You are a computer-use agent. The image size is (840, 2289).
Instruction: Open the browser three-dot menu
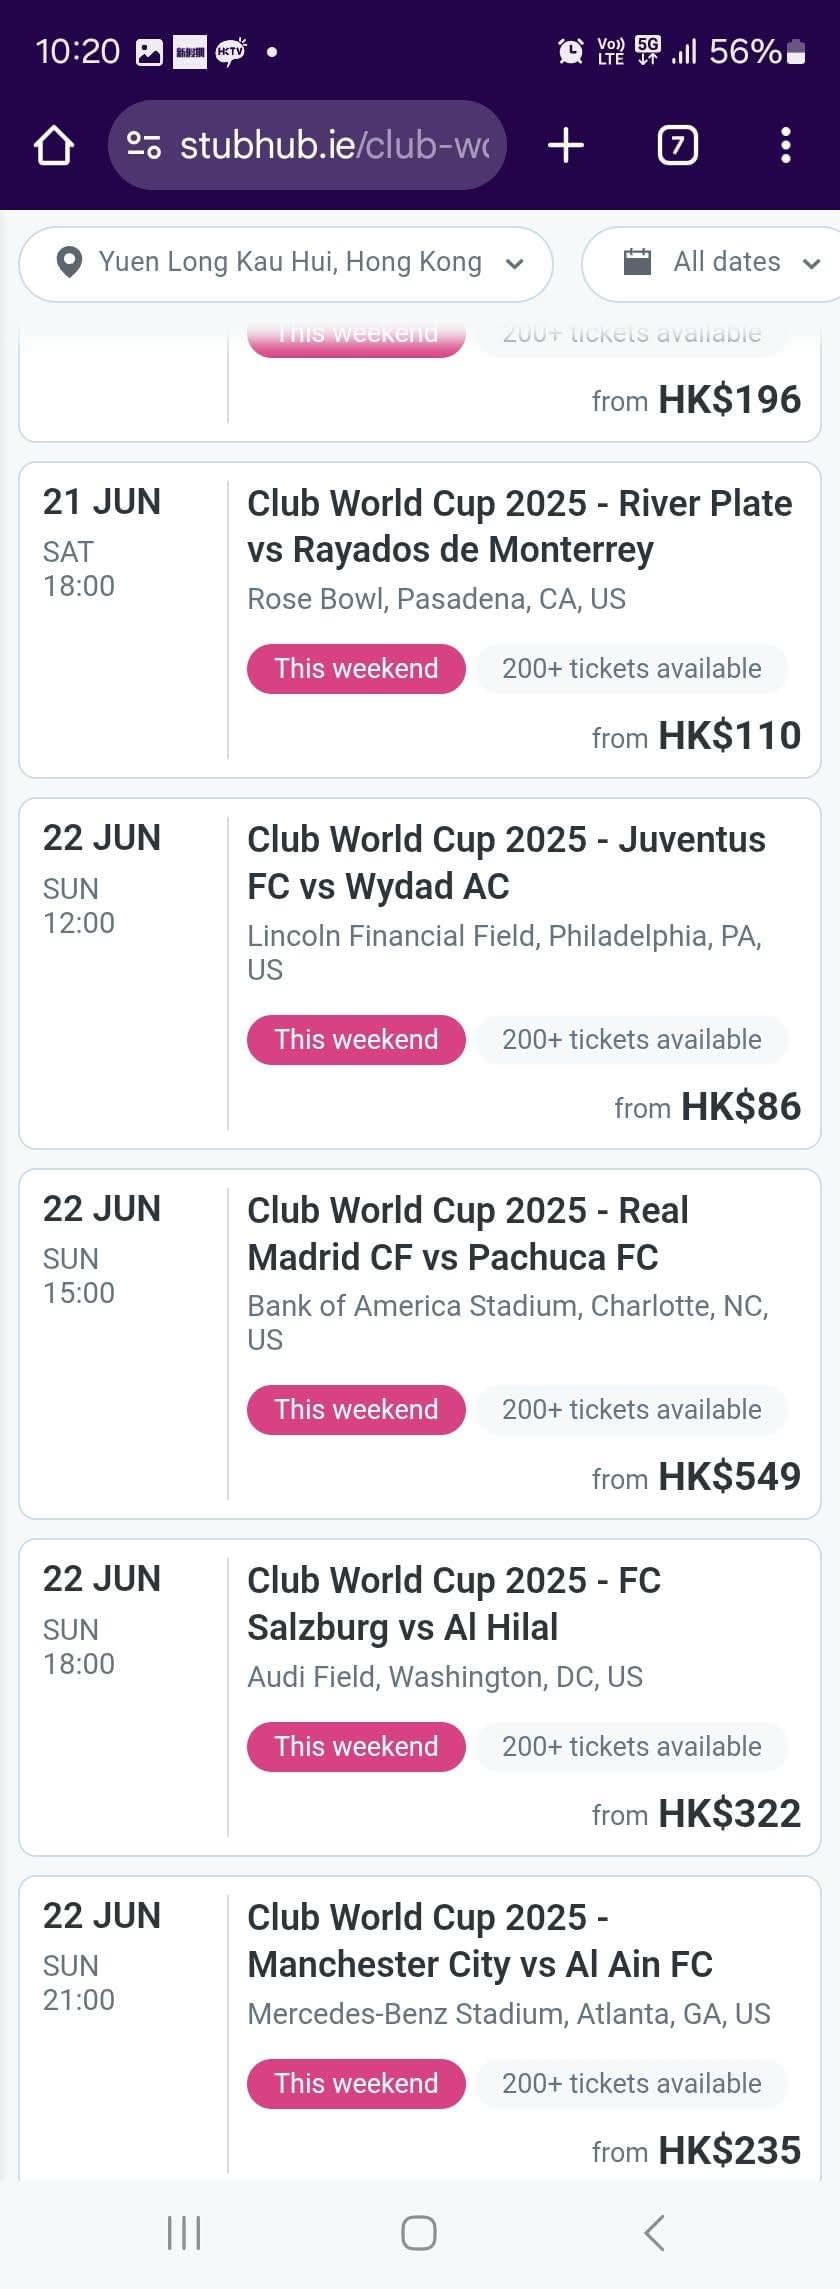[x=786, y=146]
